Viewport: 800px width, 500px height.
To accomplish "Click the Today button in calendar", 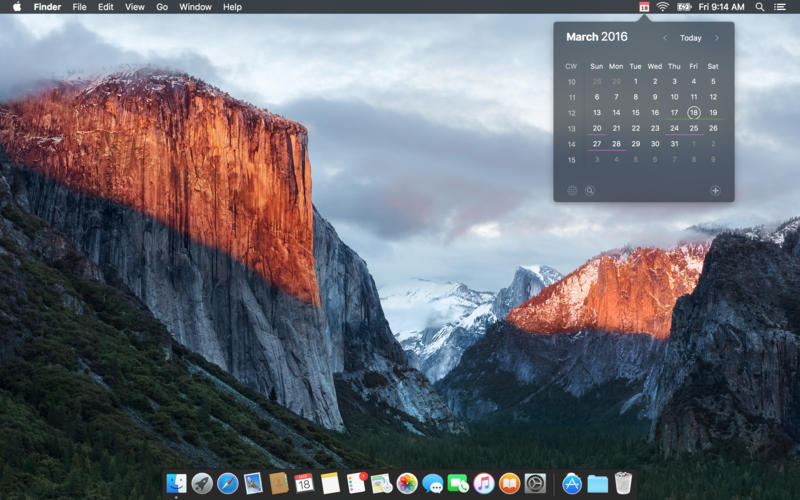I will pos(691,38).
